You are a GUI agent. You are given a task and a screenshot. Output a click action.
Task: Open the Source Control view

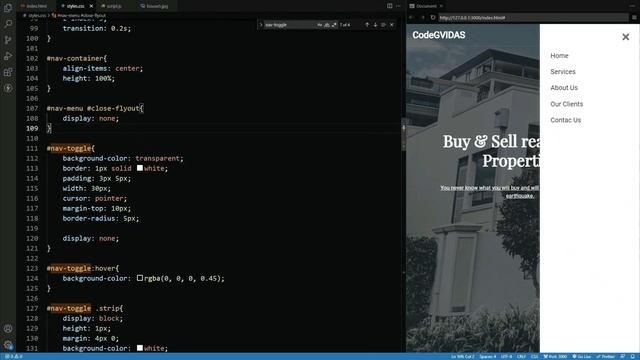8,40
